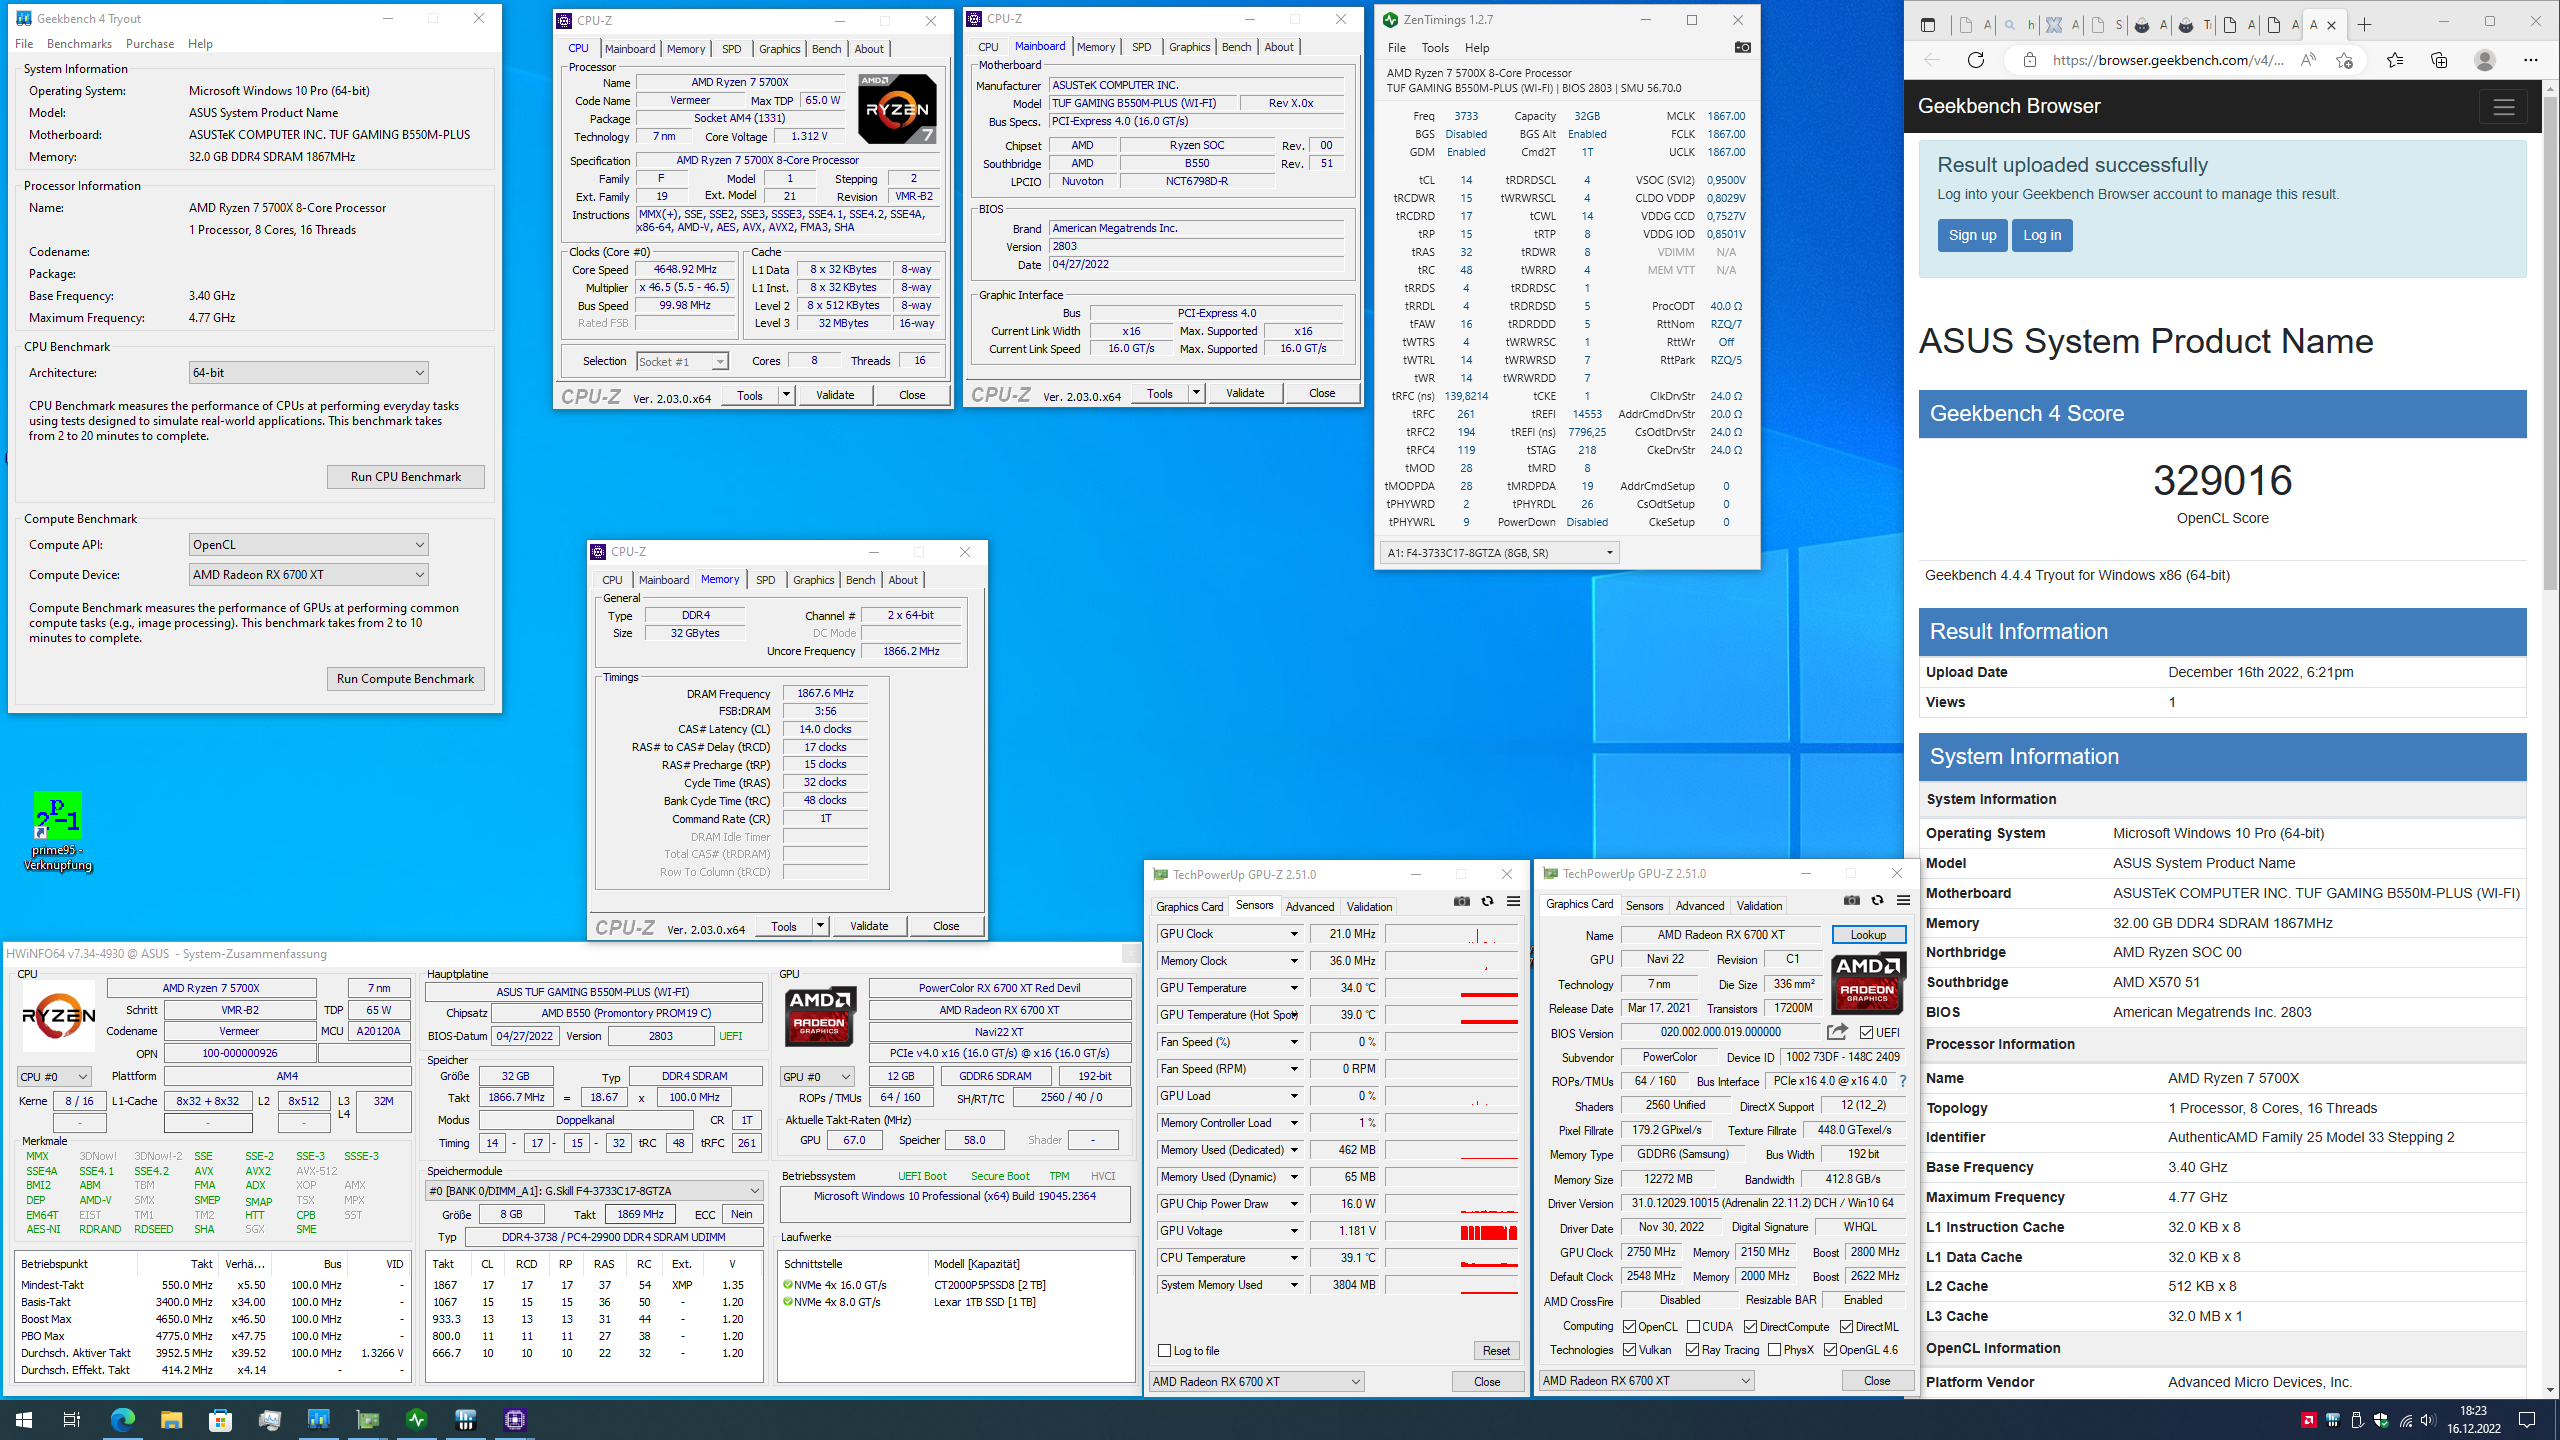Open Microsoft Edge from taskbar

[122, 1419]
